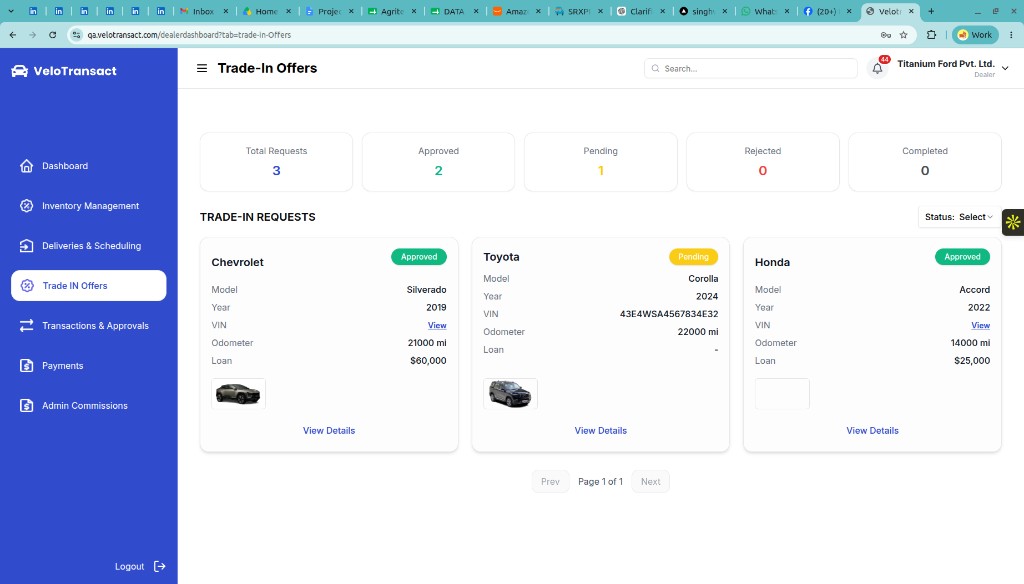Click the Completed summary card
Image resolution: width=1024 pixels, height=584 pixels.
(925, 162)
